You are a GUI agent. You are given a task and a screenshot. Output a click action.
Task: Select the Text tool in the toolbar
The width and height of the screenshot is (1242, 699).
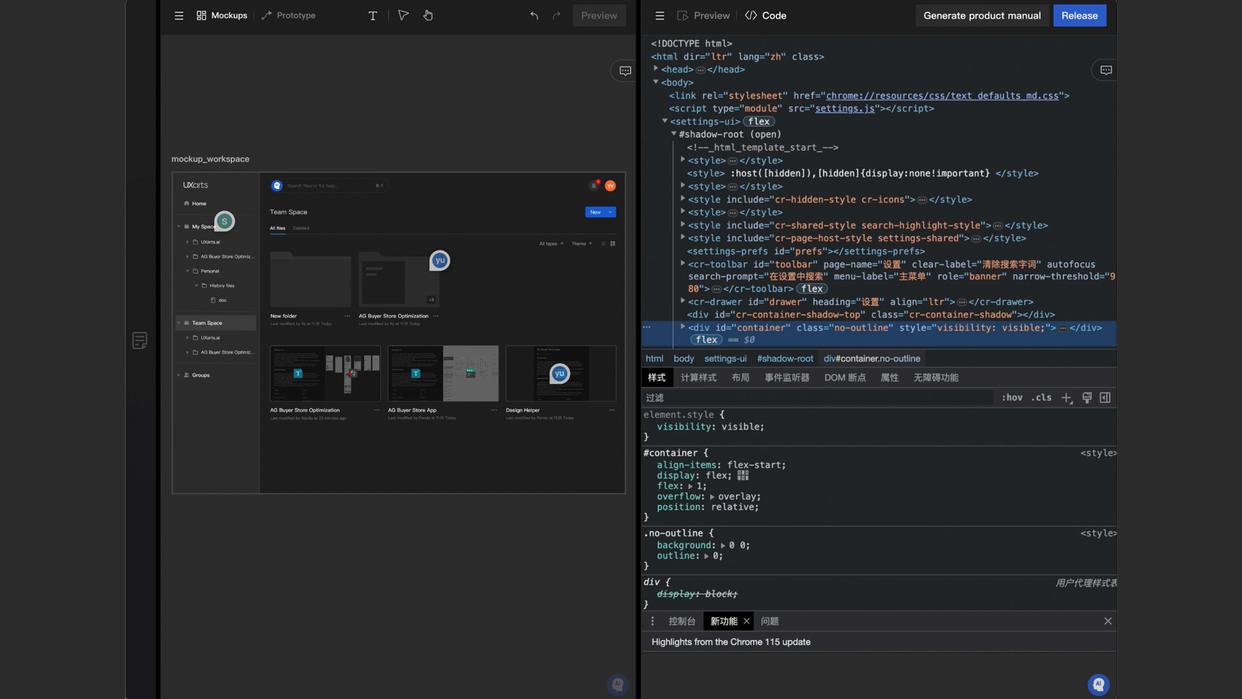tap(373, 15)
